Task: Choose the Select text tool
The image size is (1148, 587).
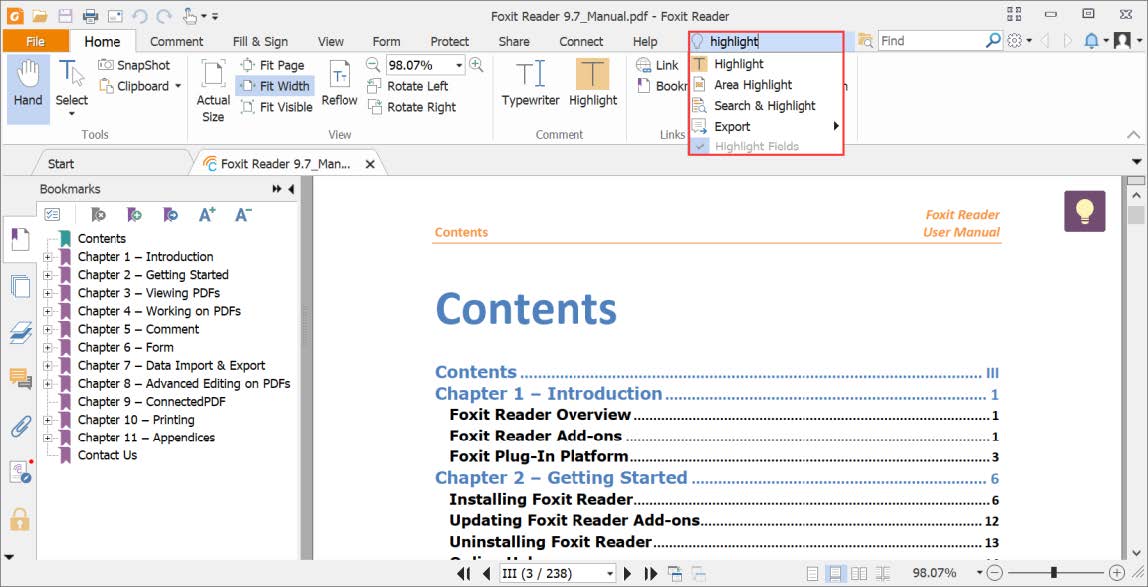Action: pyautogui.click(x=72, y=89)
